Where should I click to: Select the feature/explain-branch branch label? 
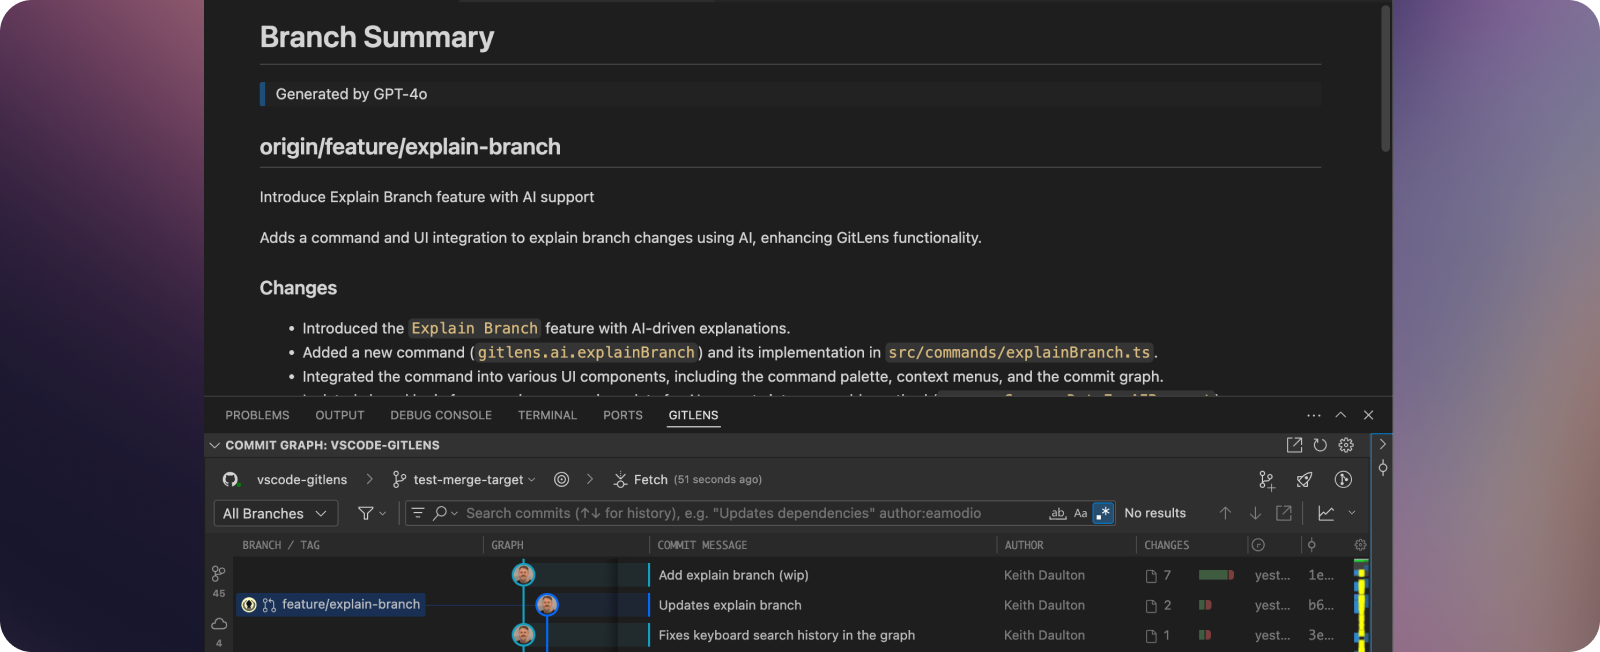coord(350,604)
